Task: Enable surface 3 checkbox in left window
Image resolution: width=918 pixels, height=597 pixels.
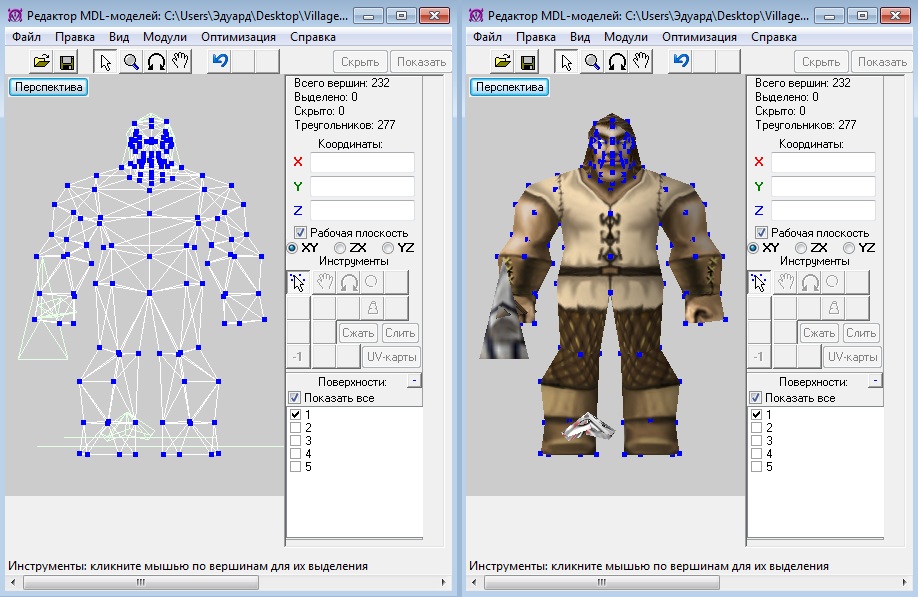Action: click(x=295, y=441)
